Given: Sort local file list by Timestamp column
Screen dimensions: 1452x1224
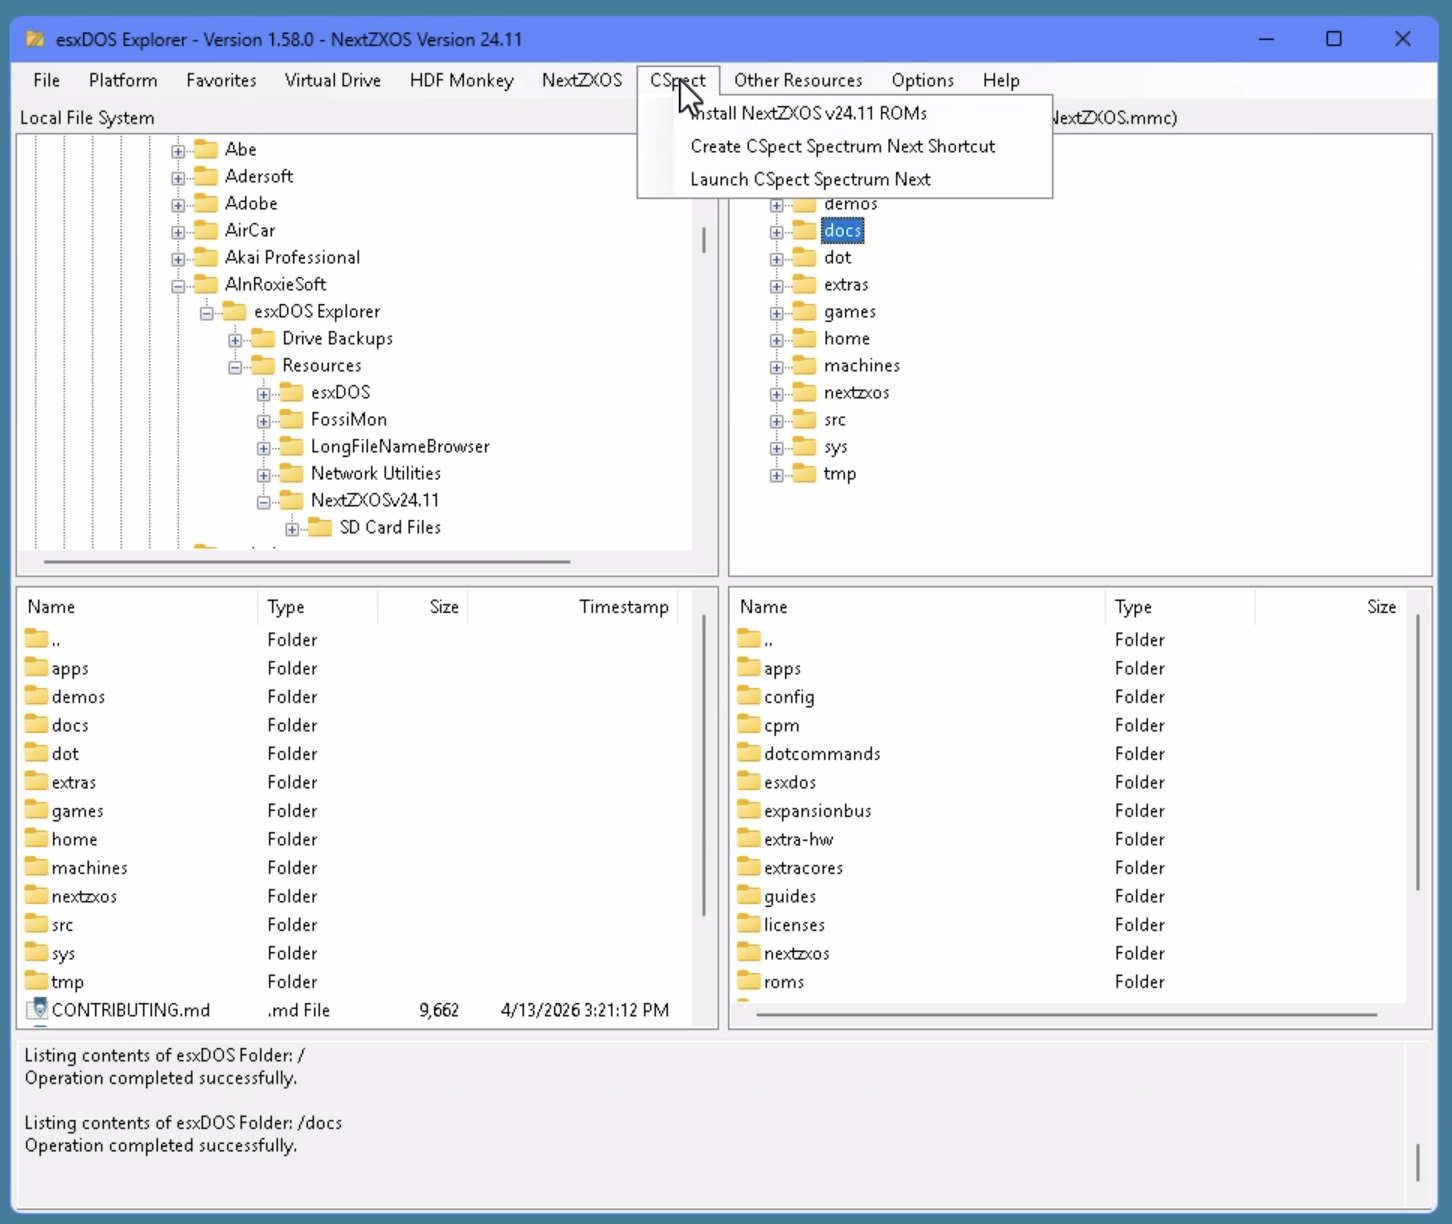Looking at the screenshot, I should coord(573,607).
